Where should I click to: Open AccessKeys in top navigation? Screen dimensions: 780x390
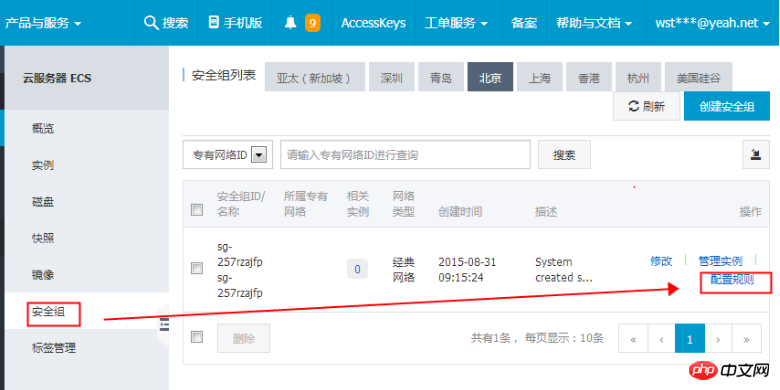click(x=374, y=23)
